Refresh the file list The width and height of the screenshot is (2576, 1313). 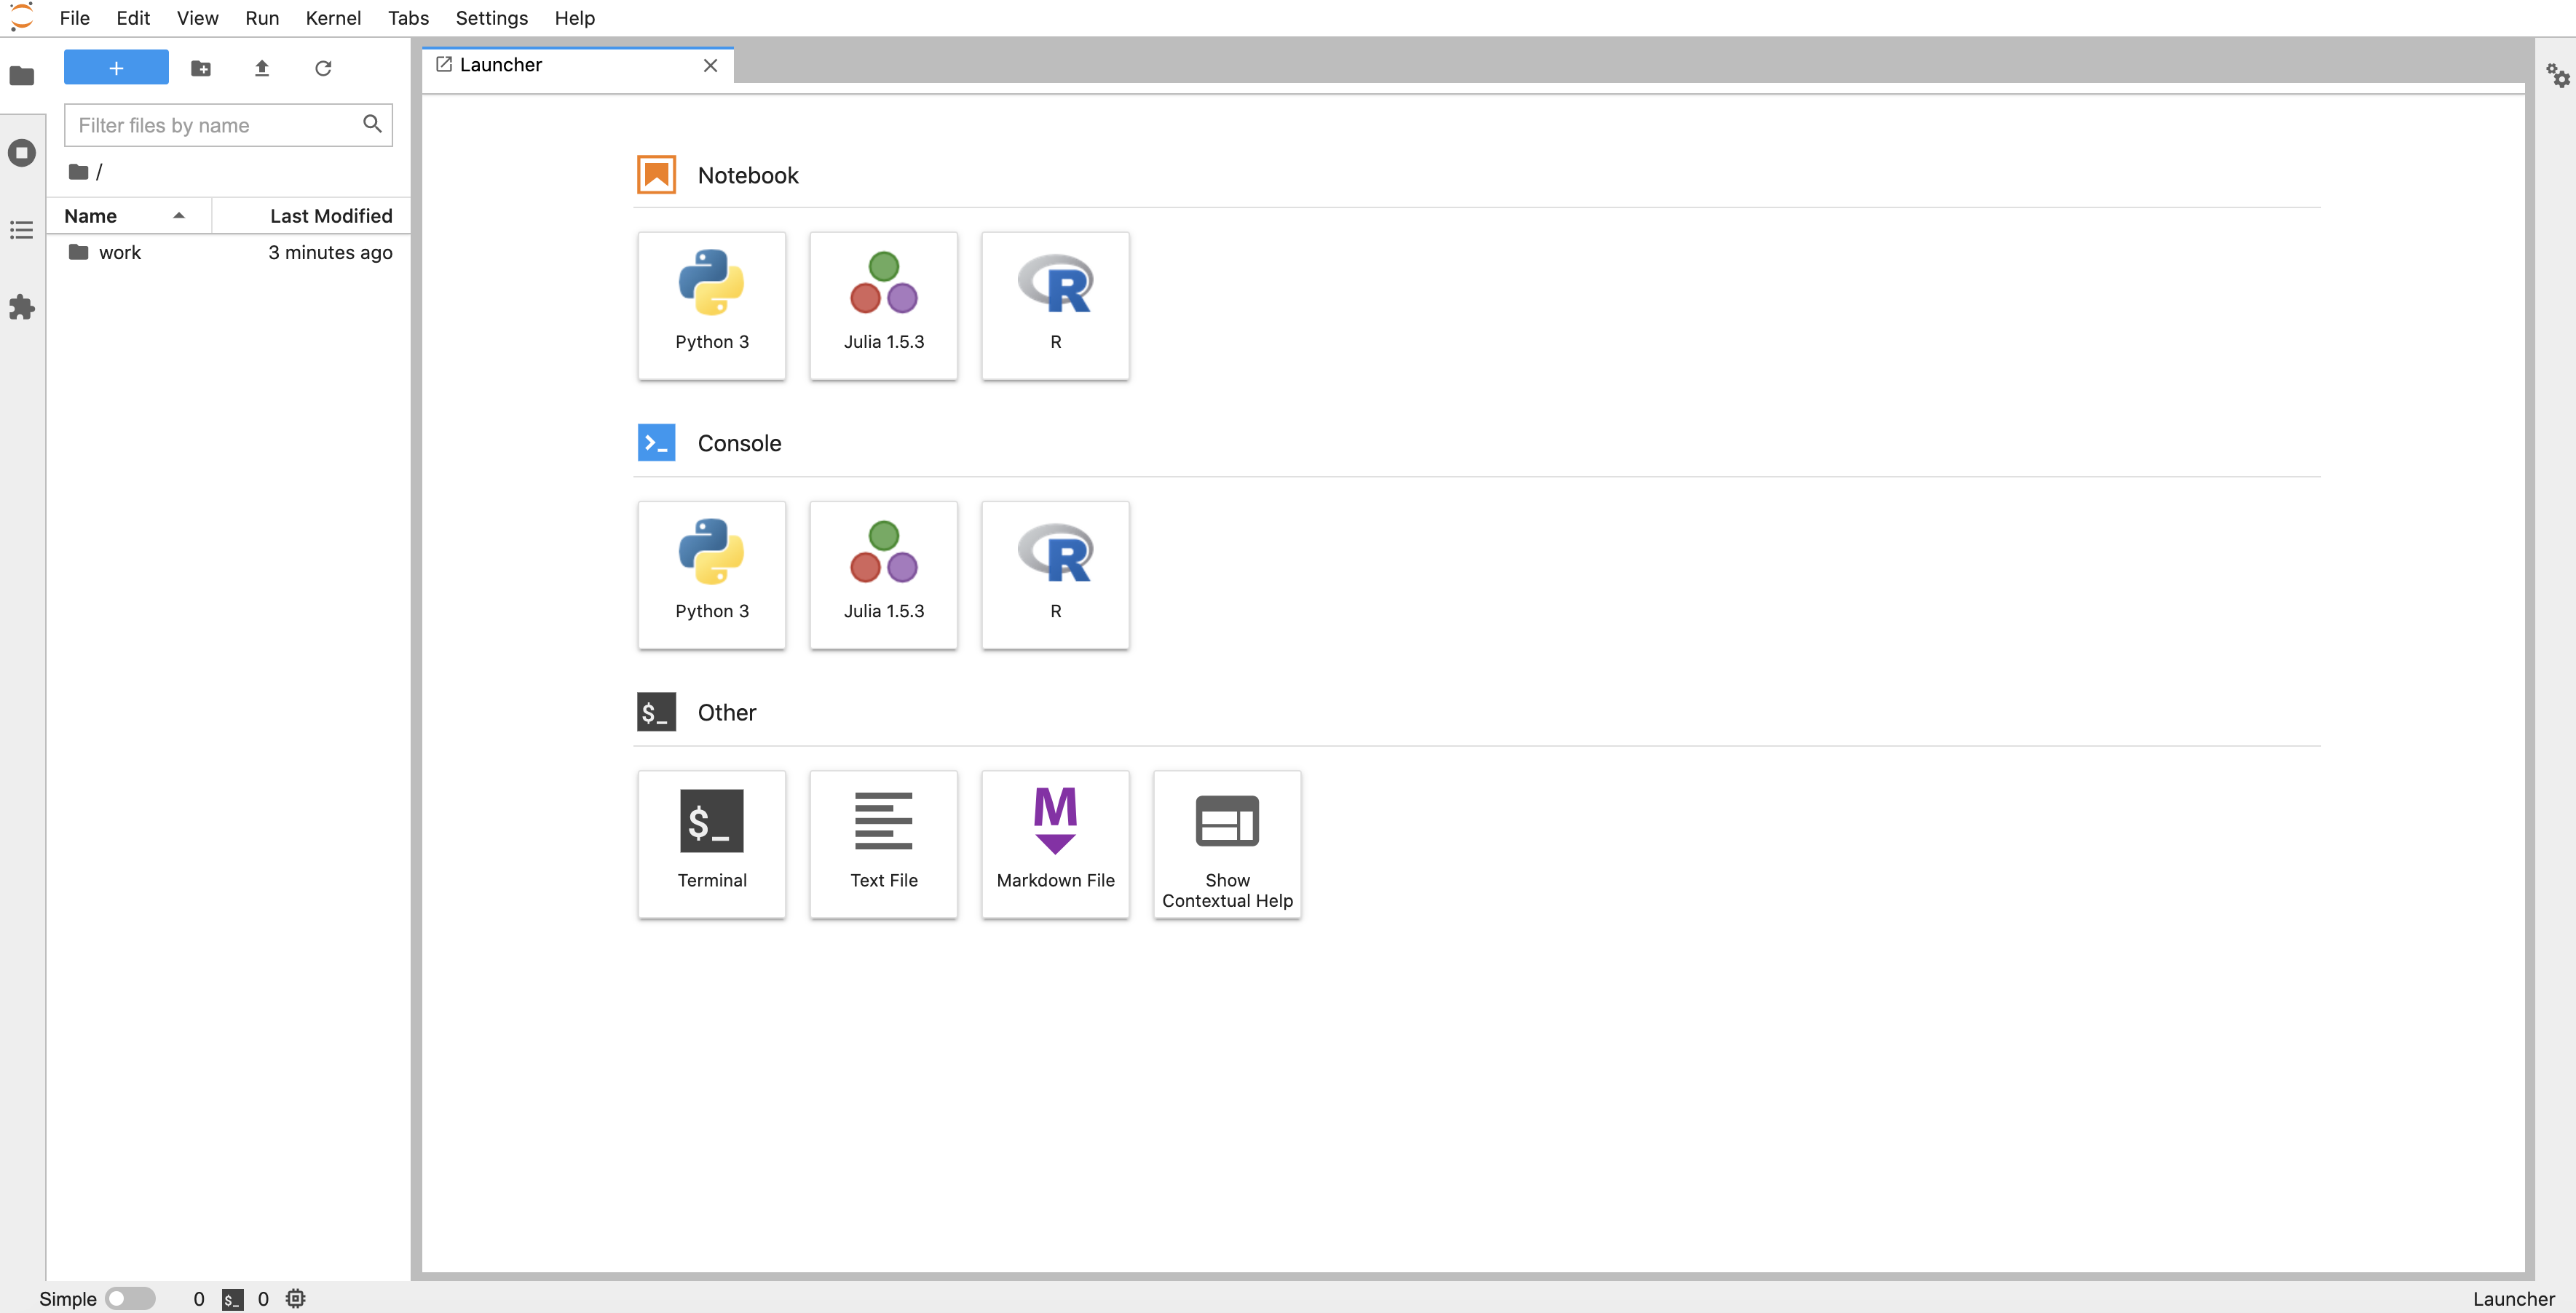click(x=323, y=68)
